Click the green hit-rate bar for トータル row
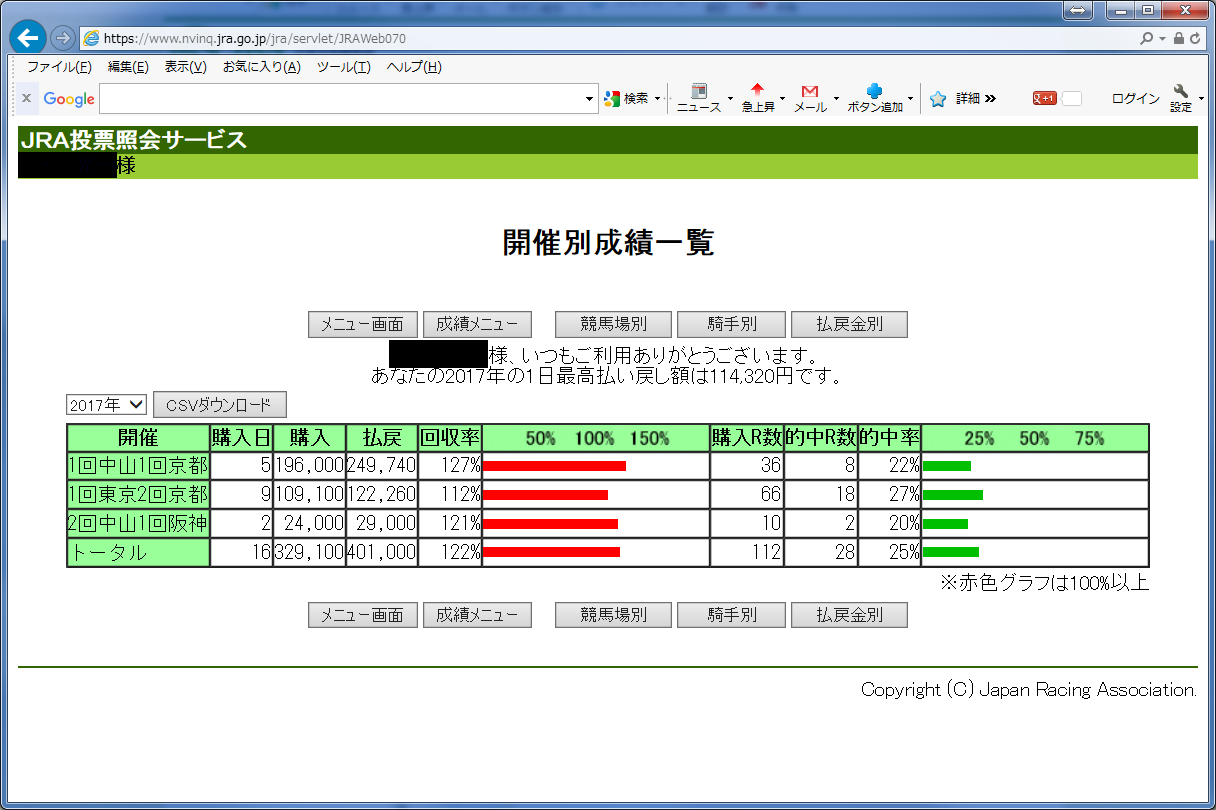 click(x=950, y=552)
